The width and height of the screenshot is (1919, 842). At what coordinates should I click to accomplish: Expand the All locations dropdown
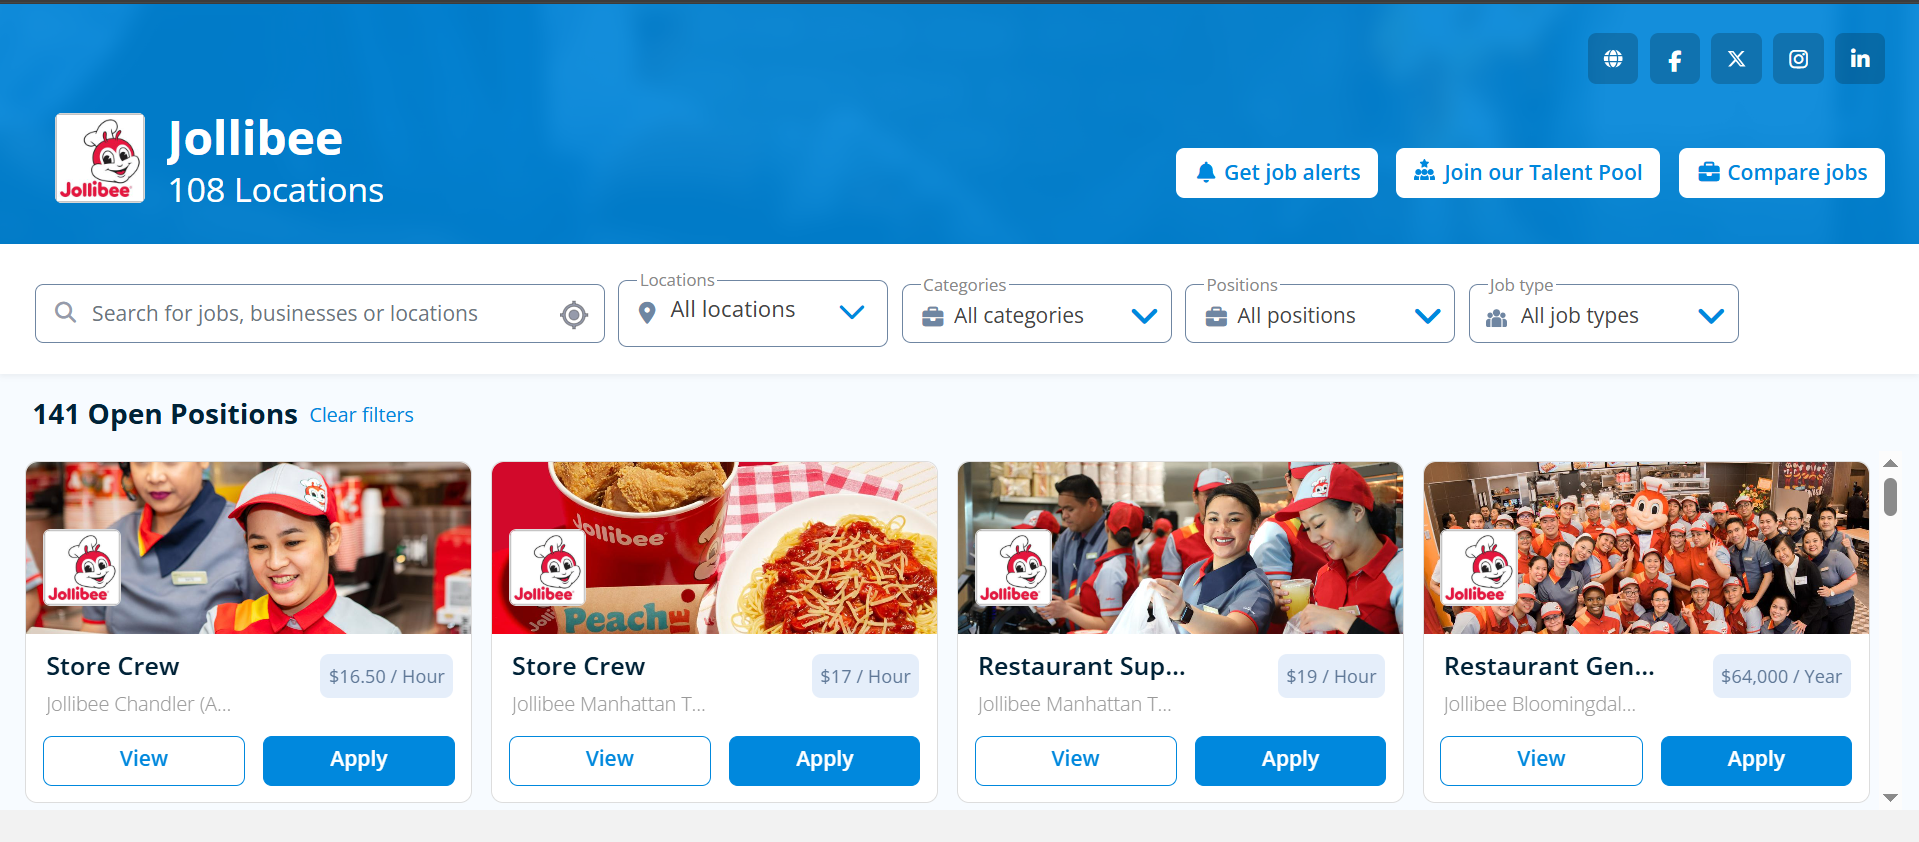[x=753, y=313]
